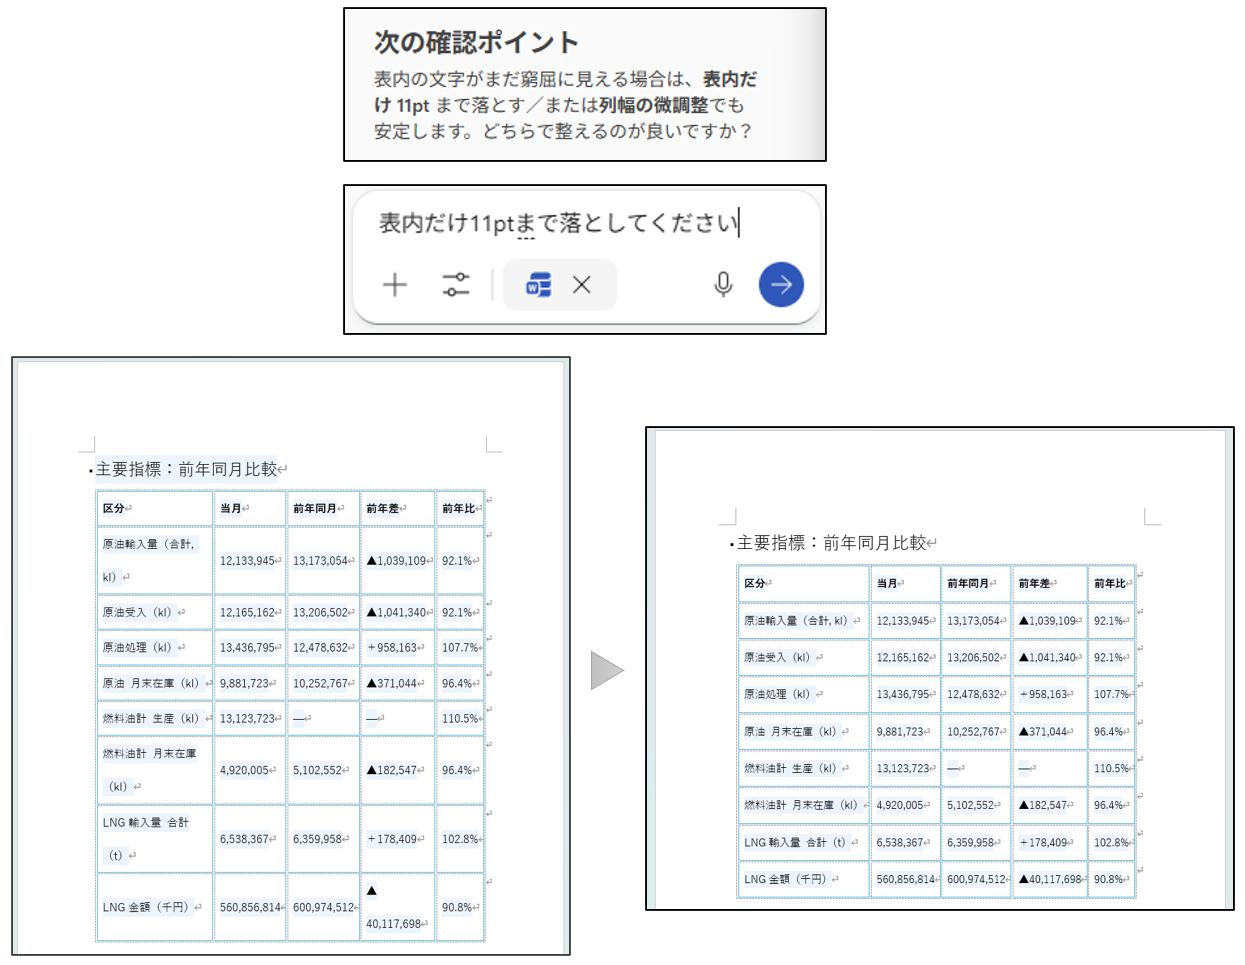The width and height of the screenshot is (1245, 965).
Task: Open the tools sliders icon
Action: pos(456,285)
